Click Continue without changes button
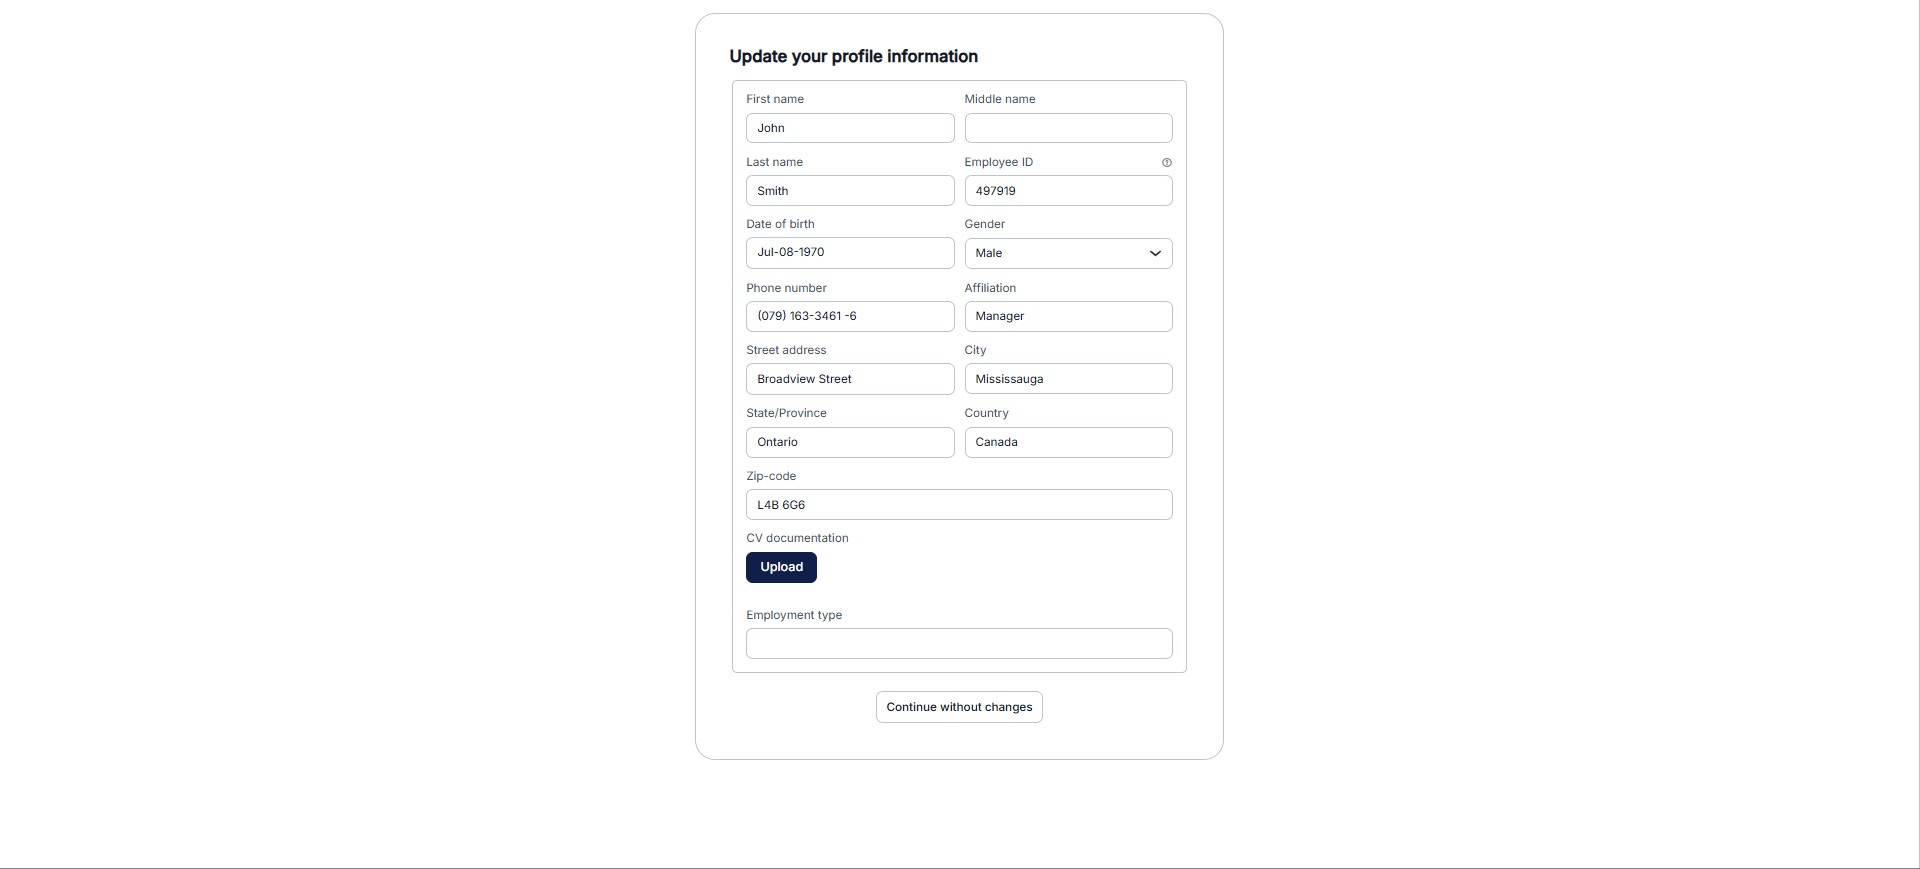1920x869 pixels. [959, 707]
